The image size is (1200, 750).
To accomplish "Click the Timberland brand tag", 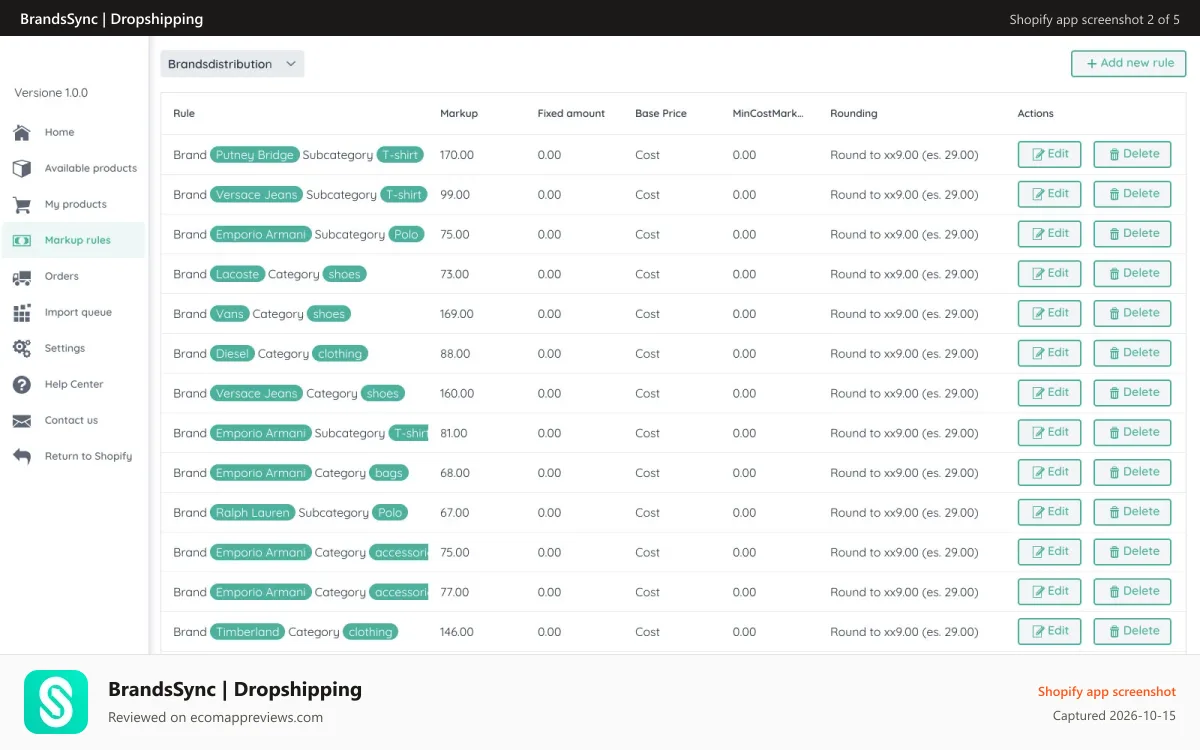I will 247,632.
